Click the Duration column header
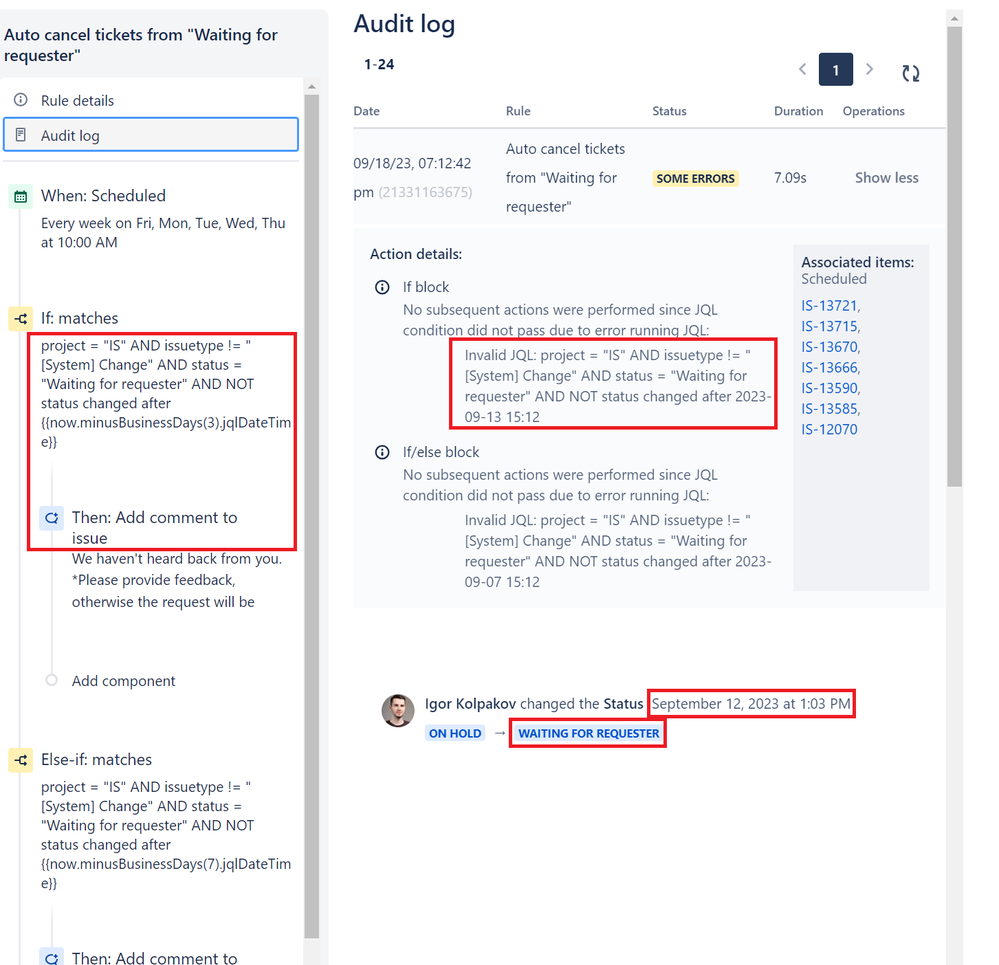The height and width of the screenshot is (965, 999). pos(798,111)
